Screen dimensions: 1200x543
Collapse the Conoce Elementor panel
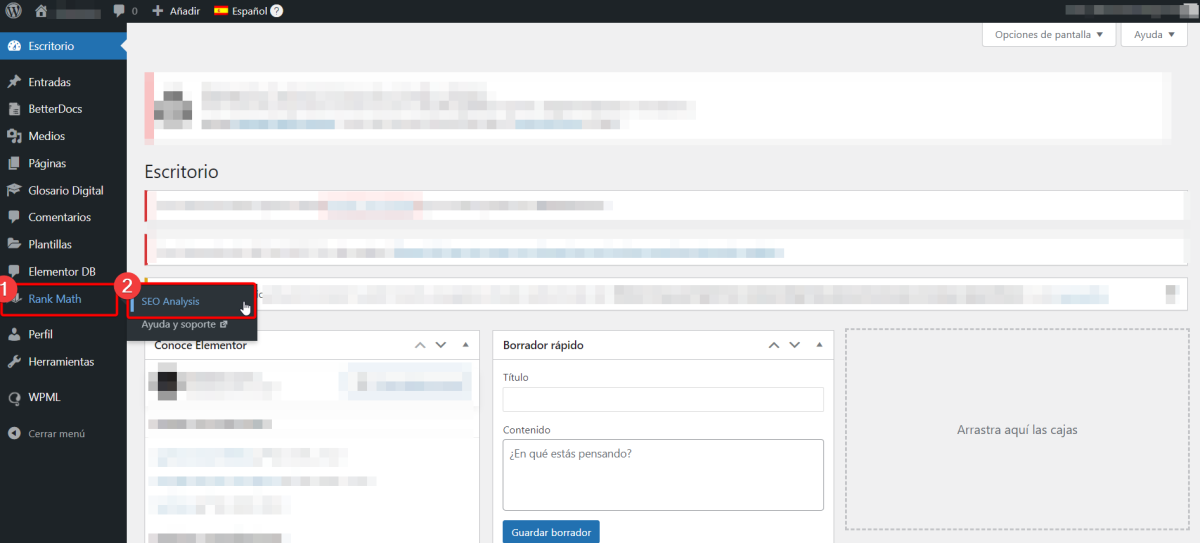pos(465,345)
